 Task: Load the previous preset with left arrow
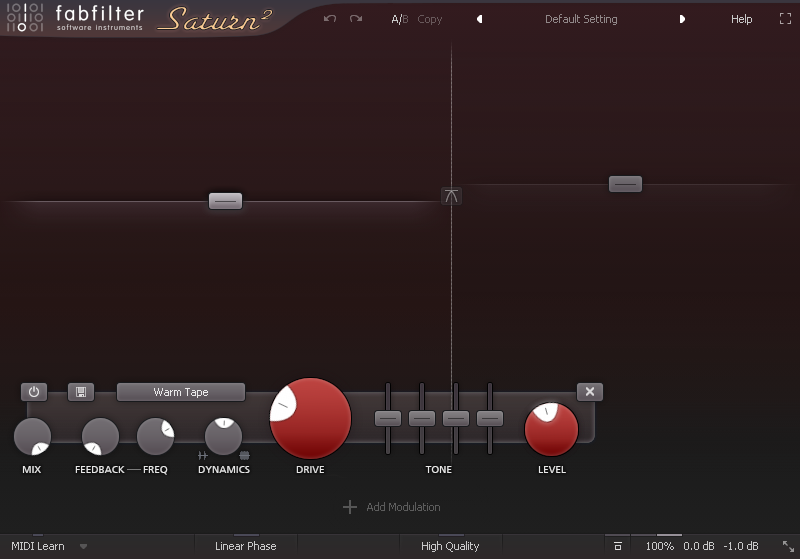(x=480, y=19)
